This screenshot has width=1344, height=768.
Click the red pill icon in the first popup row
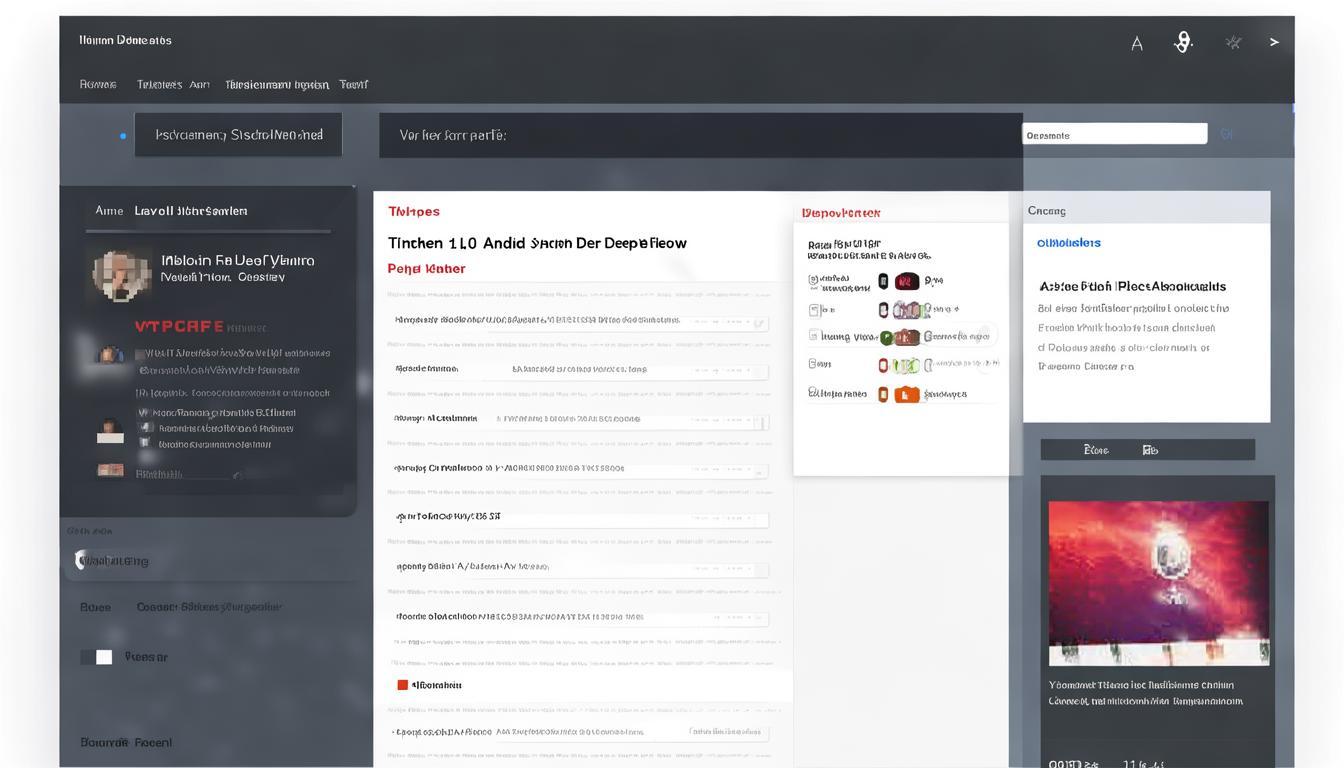pyautogui.click(x=907, y=281)
